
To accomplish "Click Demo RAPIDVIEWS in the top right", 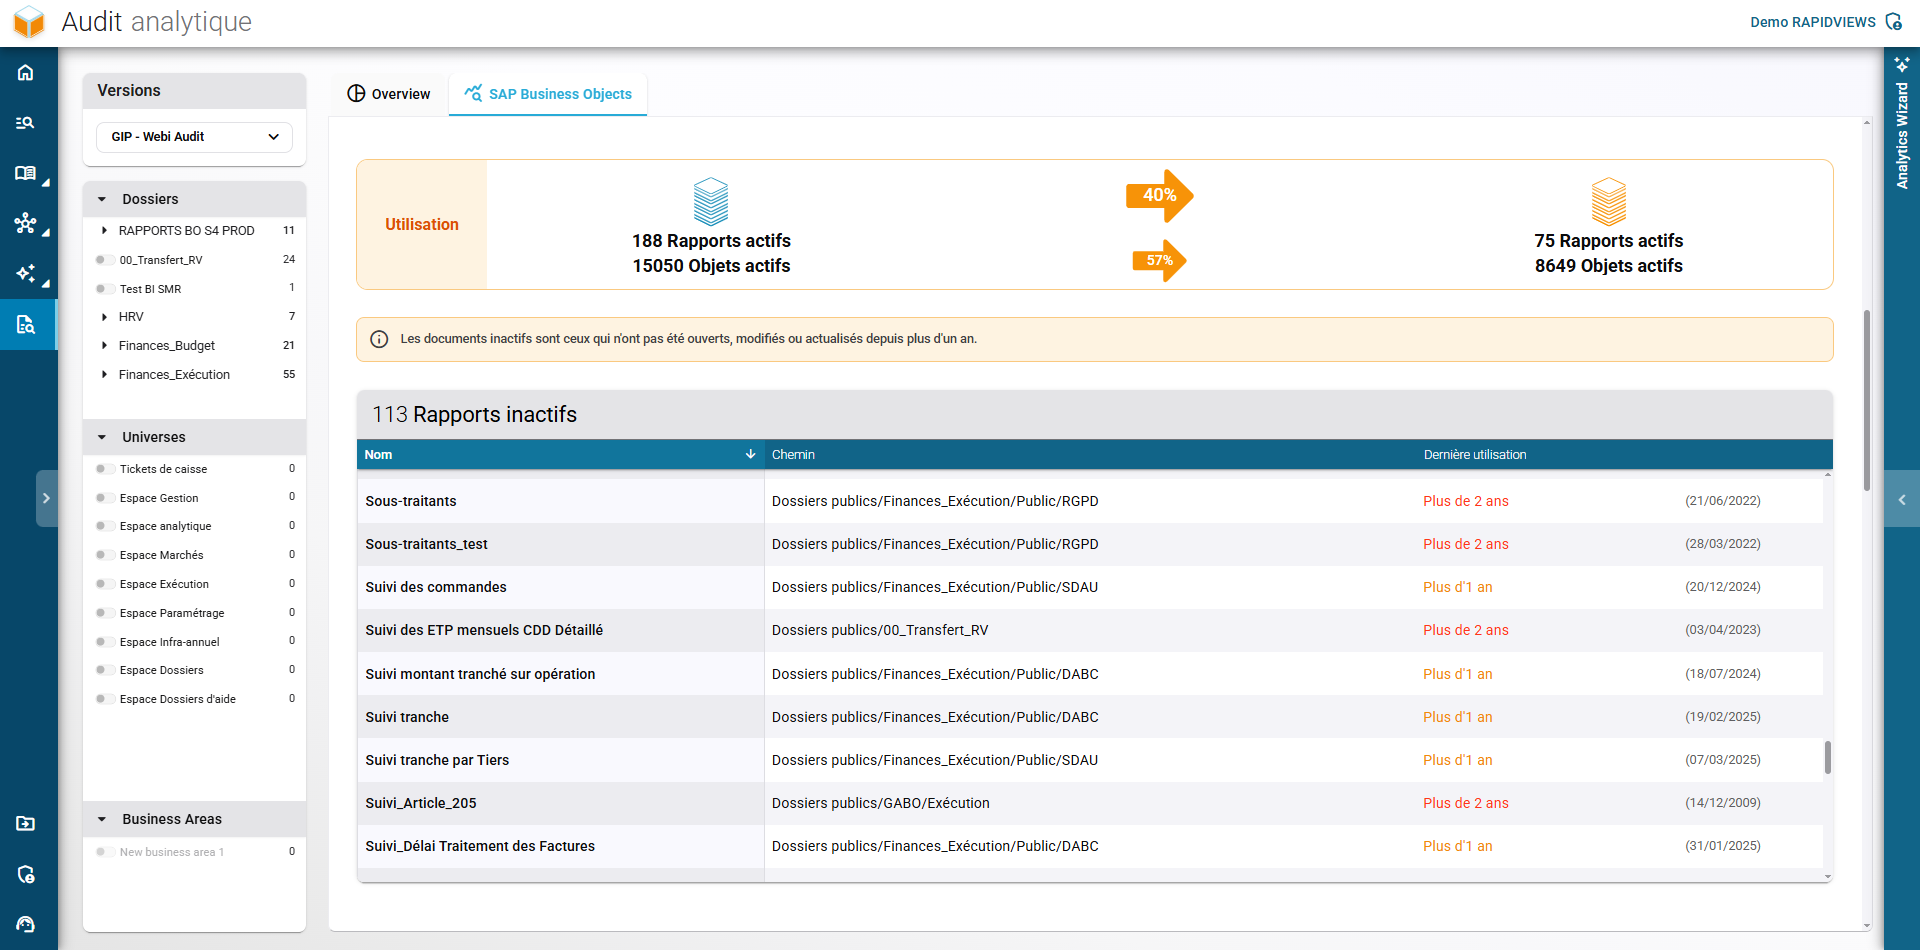I will pyautogui.click(x=1813, y=21).
